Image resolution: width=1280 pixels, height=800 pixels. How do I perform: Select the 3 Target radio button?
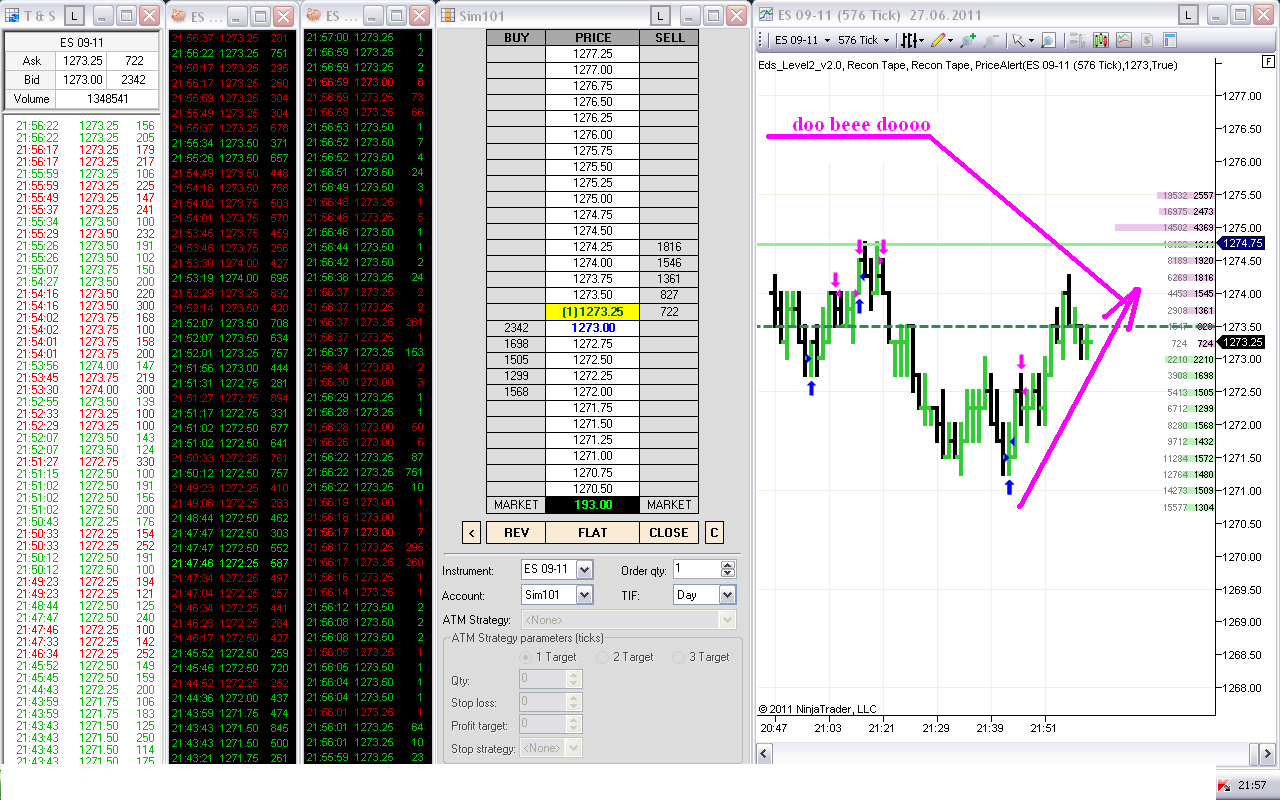pos(678,657)
